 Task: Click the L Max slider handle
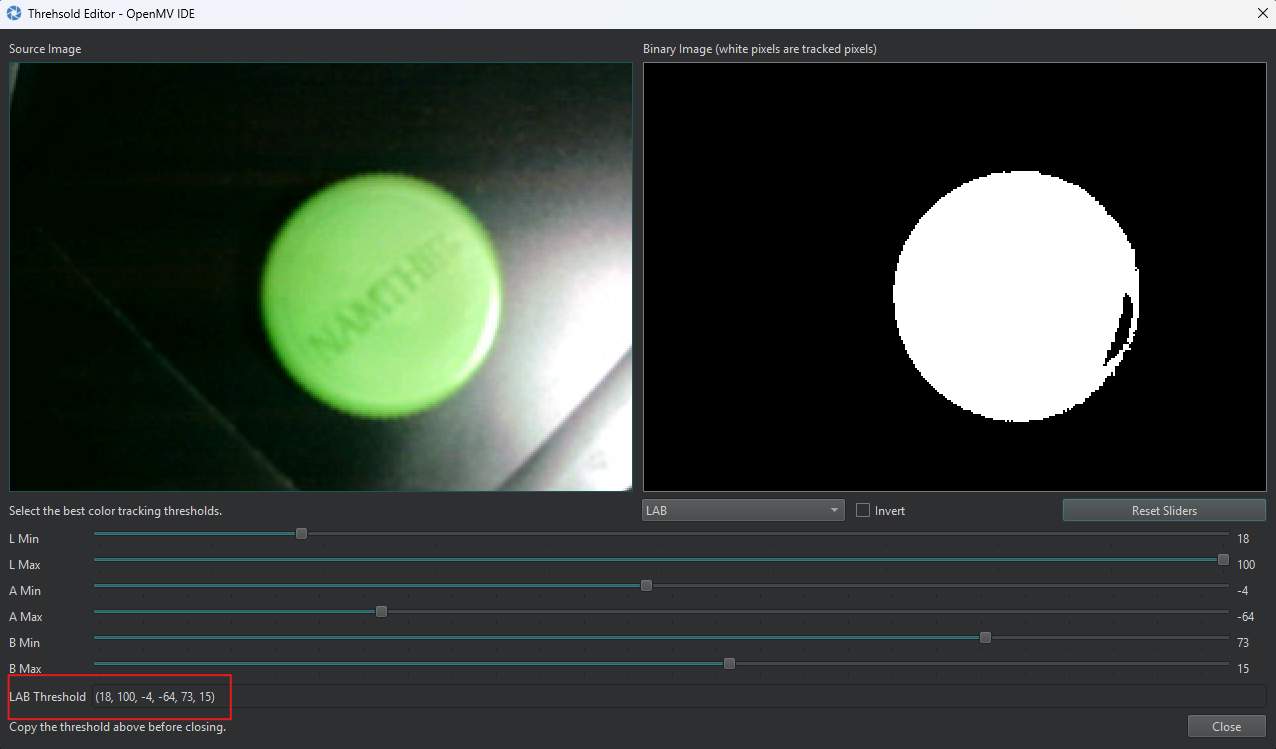[1223, 560]
